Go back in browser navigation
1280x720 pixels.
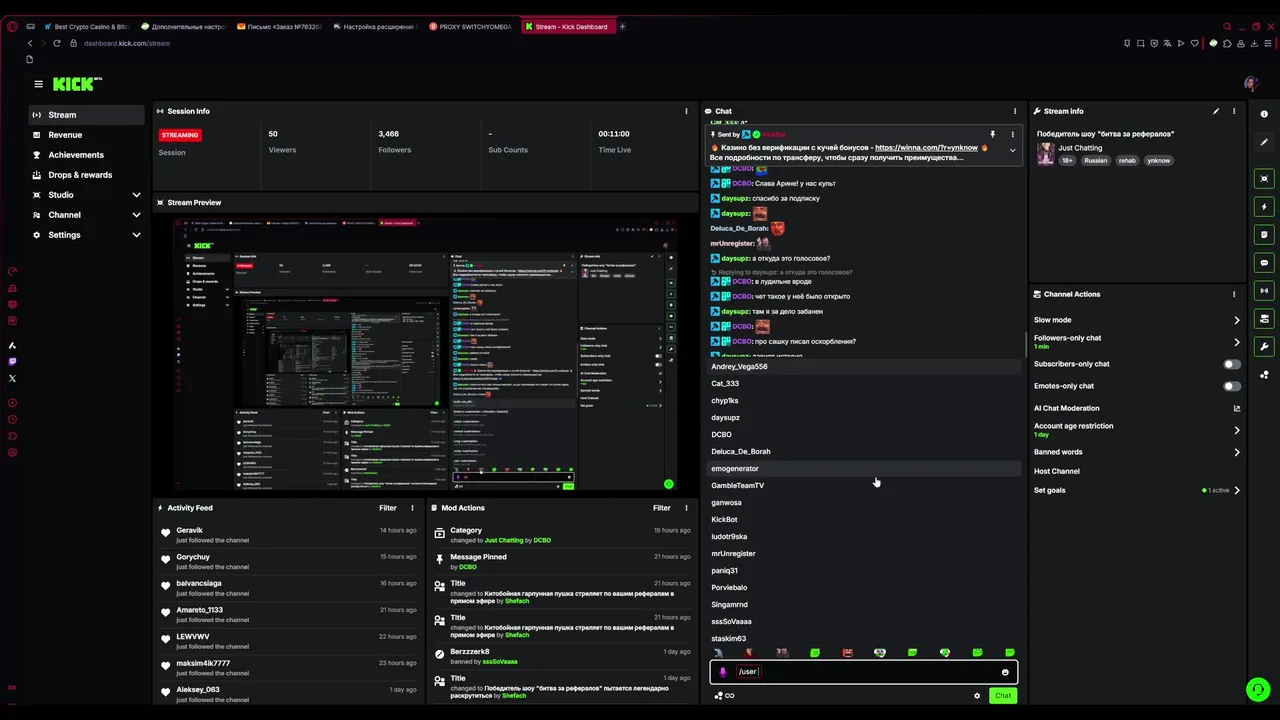tap(30, 43)
